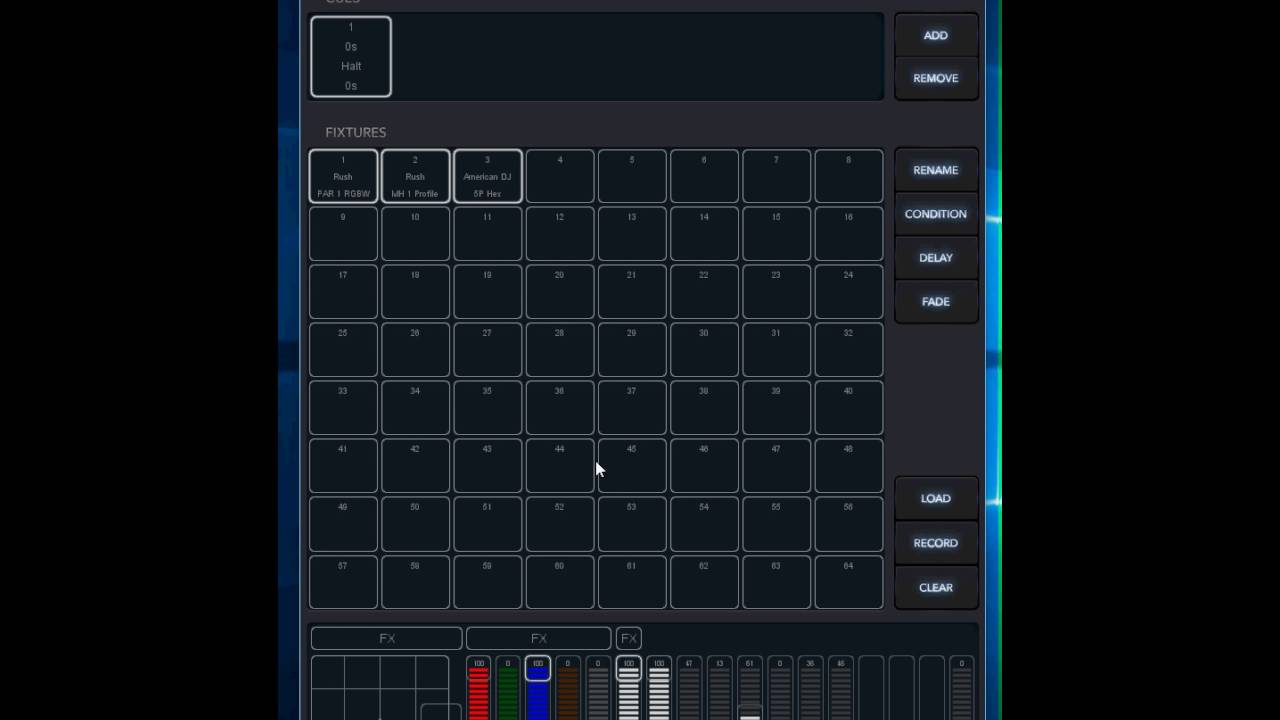Adjust the highlighted white fader at 100
1280x720 pixels.
pos(628,689)
